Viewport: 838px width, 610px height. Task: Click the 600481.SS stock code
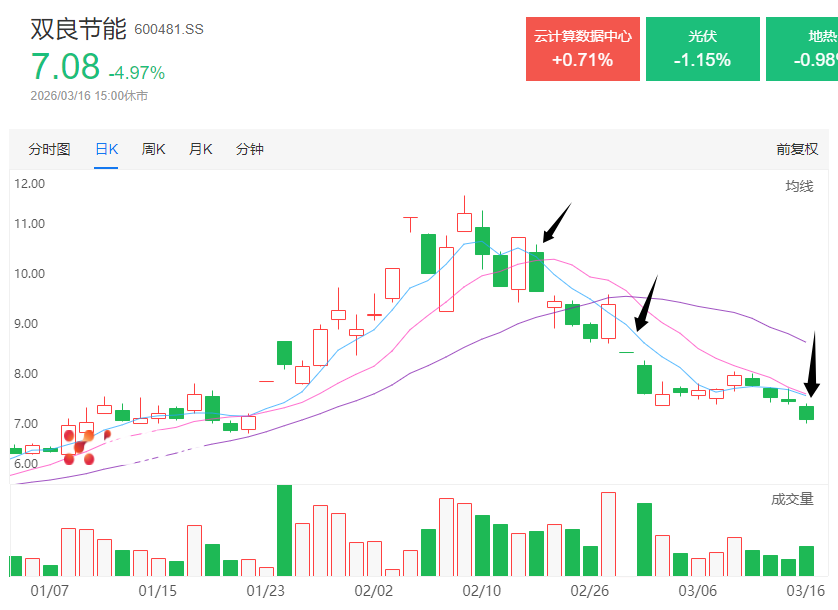click(x=168, y=30)
